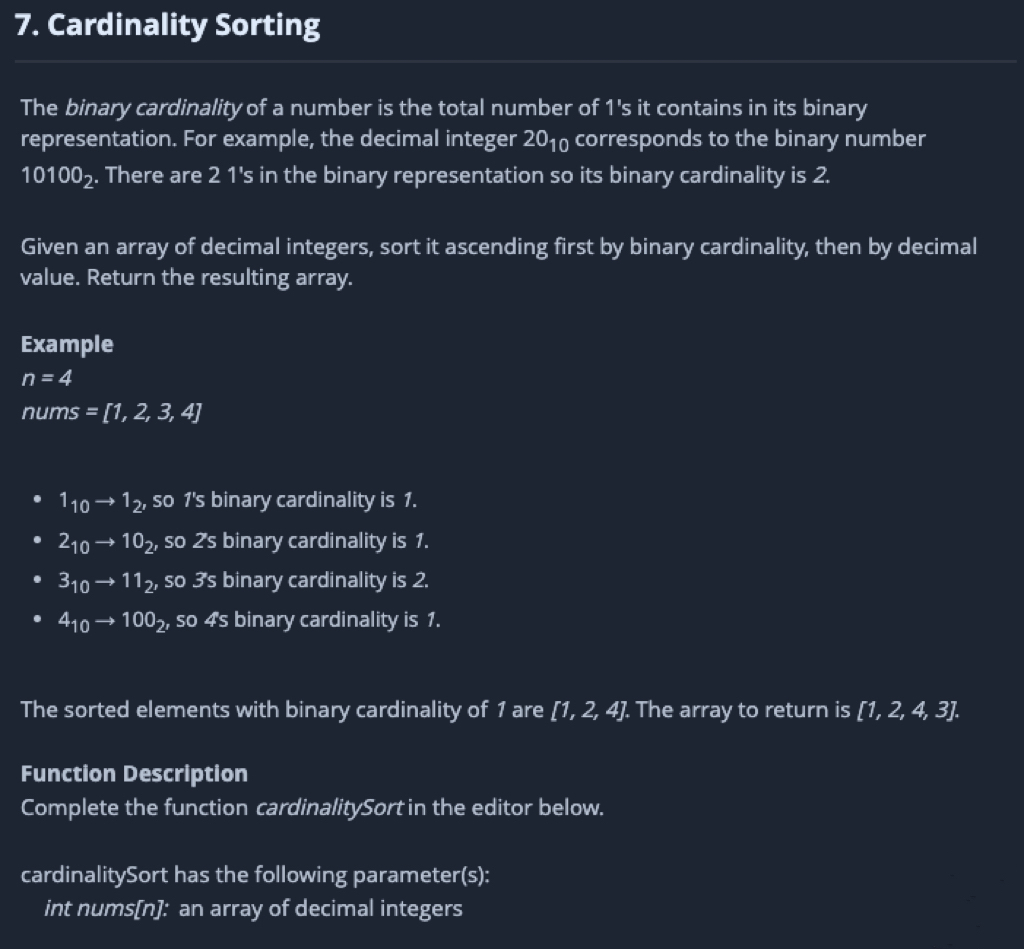This screenshot has height=949, width=1024.
Task: Click the bold "Example" heading
Action: [x=67, y=344]
